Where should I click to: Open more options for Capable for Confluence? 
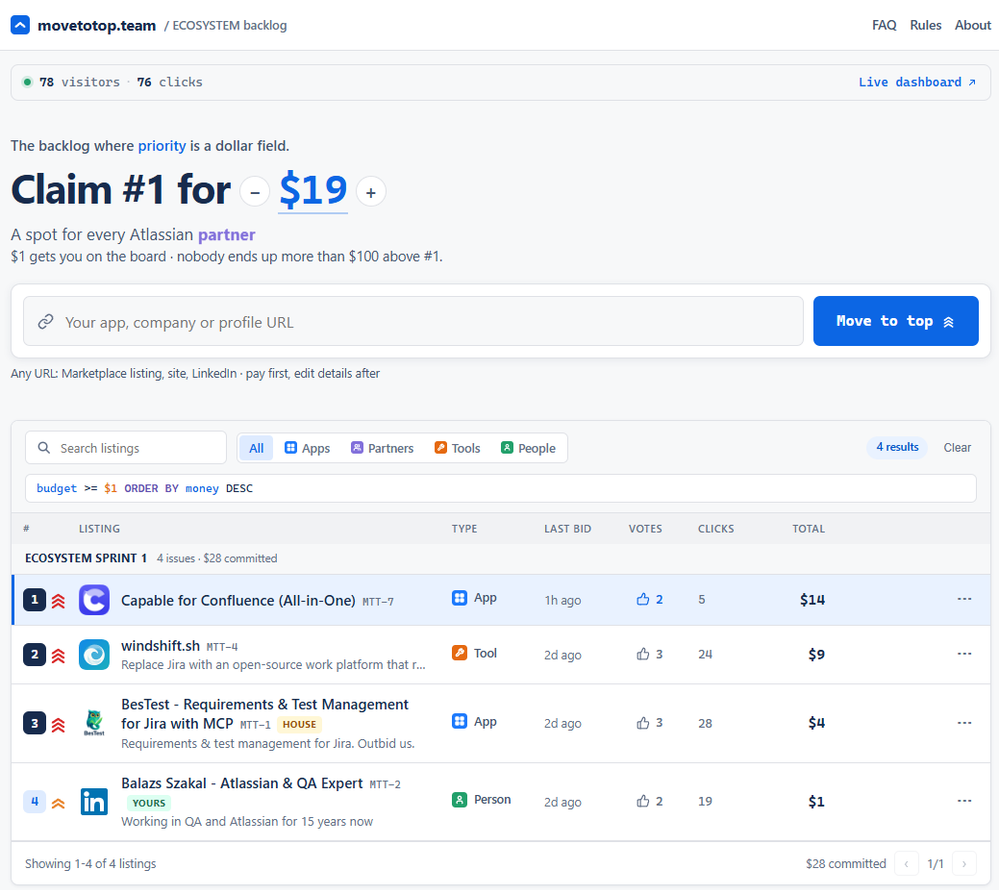[964, 599]
